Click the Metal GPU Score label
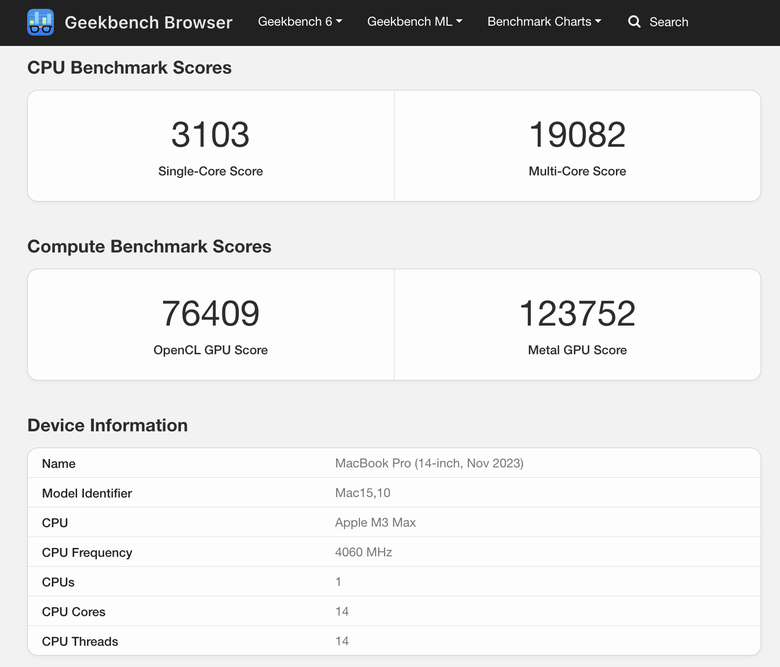780x667 pixels. coord(577,350)
